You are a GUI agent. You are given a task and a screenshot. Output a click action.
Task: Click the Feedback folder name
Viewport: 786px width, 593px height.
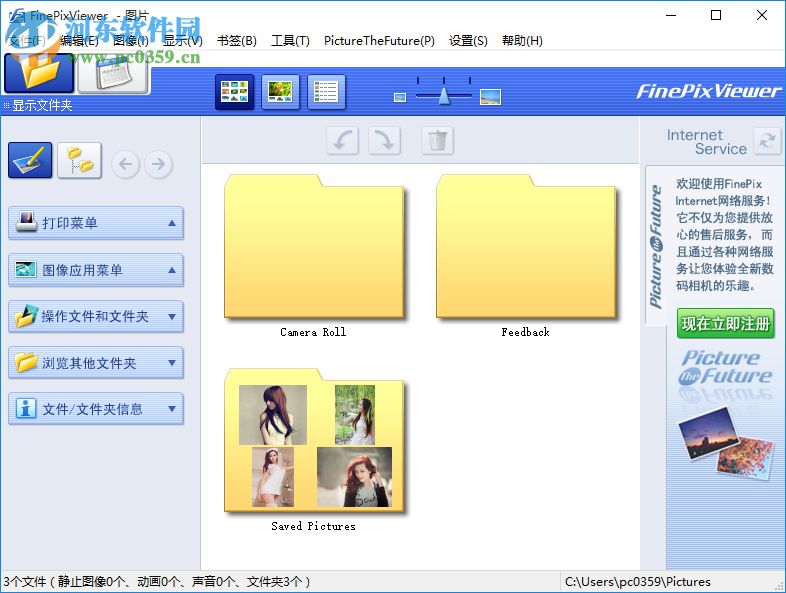pyautogui.click(x=525, y=332)
